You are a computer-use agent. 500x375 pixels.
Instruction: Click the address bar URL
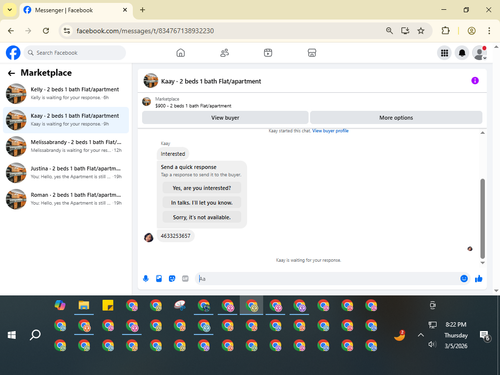point(145,31)
